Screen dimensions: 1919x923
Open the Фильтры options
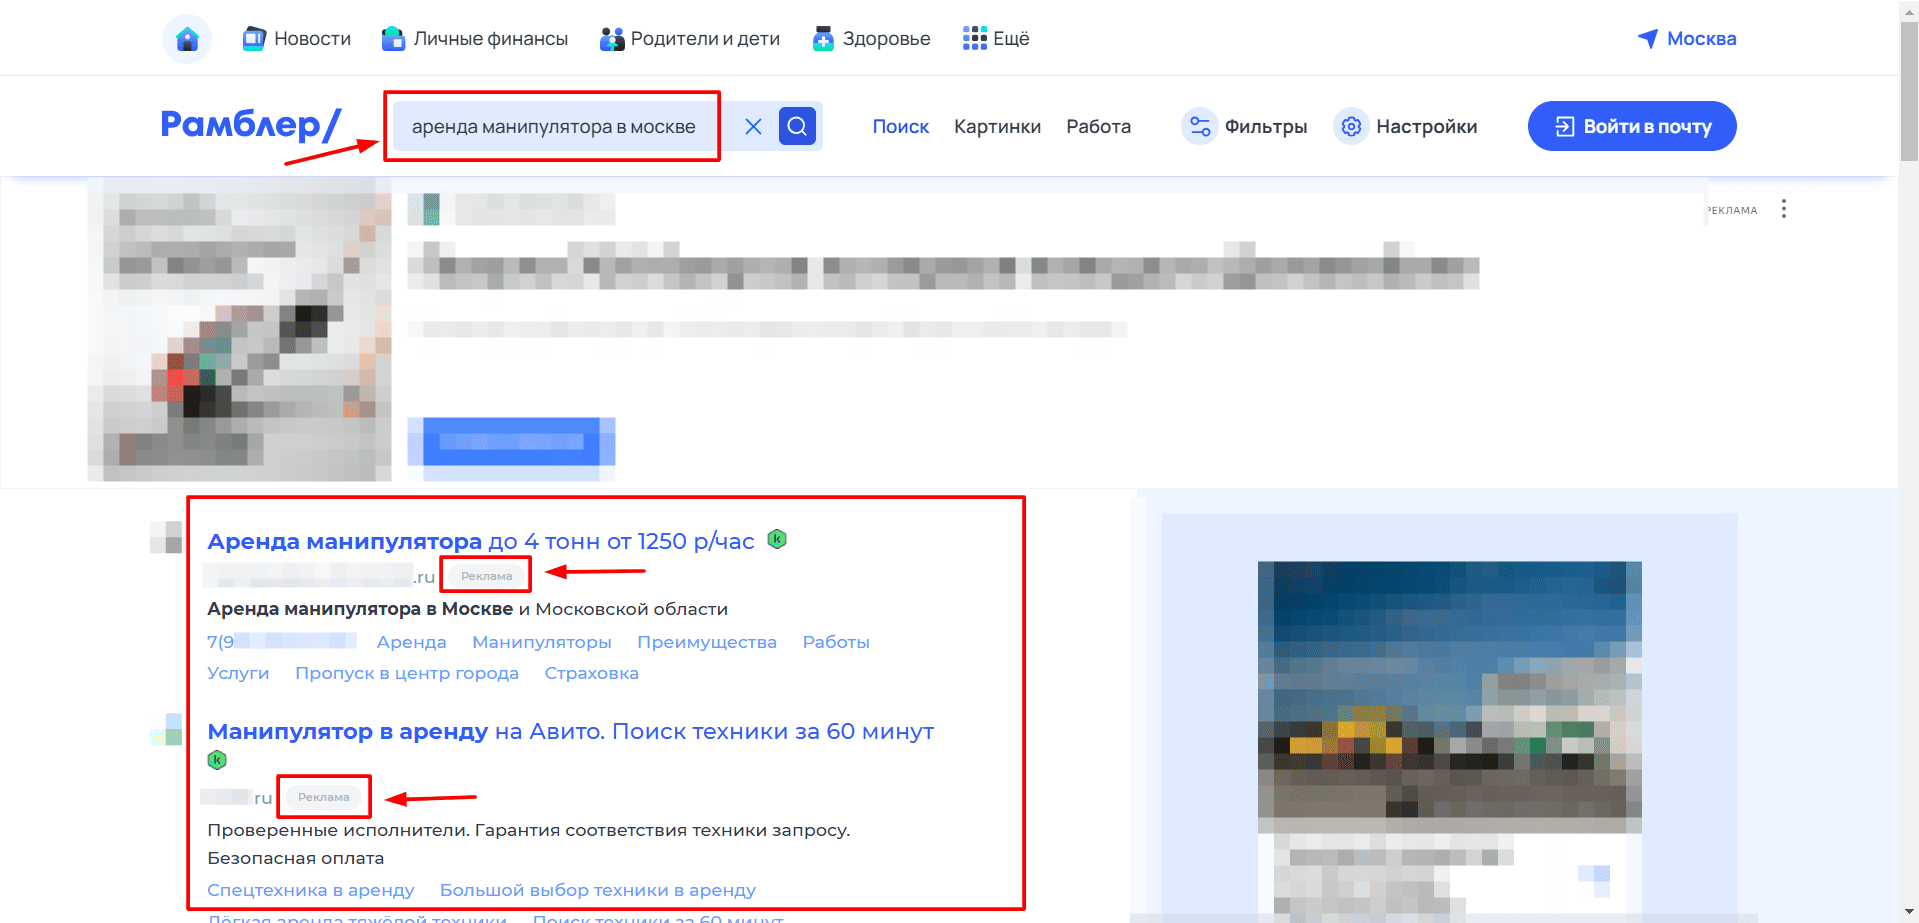click(x=1245, y=126)
